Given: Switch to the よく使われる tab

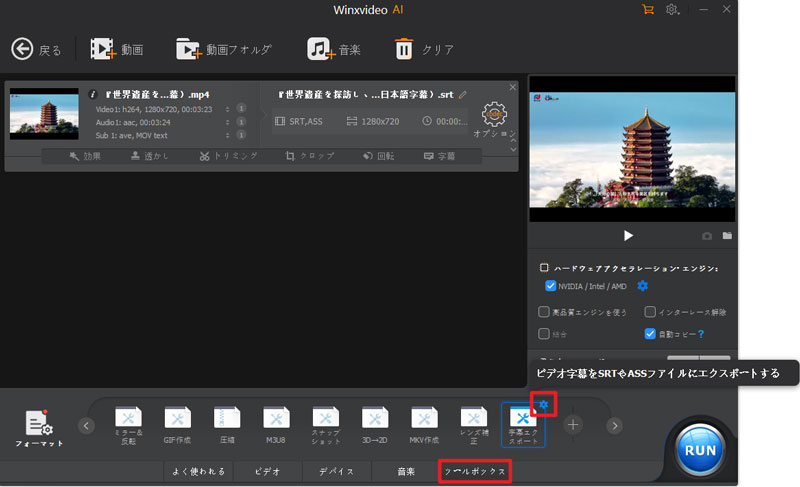Looking at the screenshot, I should click(x=198, y=471).
